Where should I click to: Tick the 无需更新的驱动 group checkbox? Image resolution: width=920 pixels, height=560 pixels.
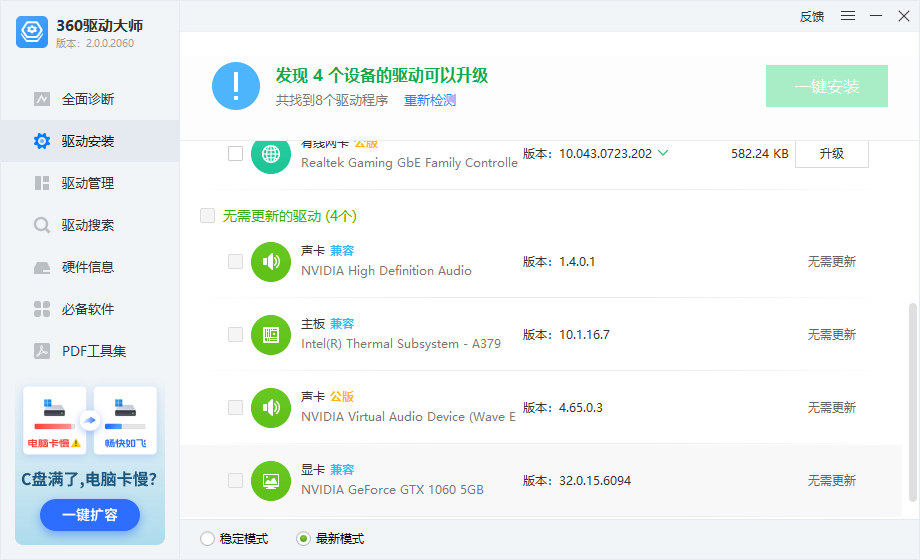click(207, 215)
